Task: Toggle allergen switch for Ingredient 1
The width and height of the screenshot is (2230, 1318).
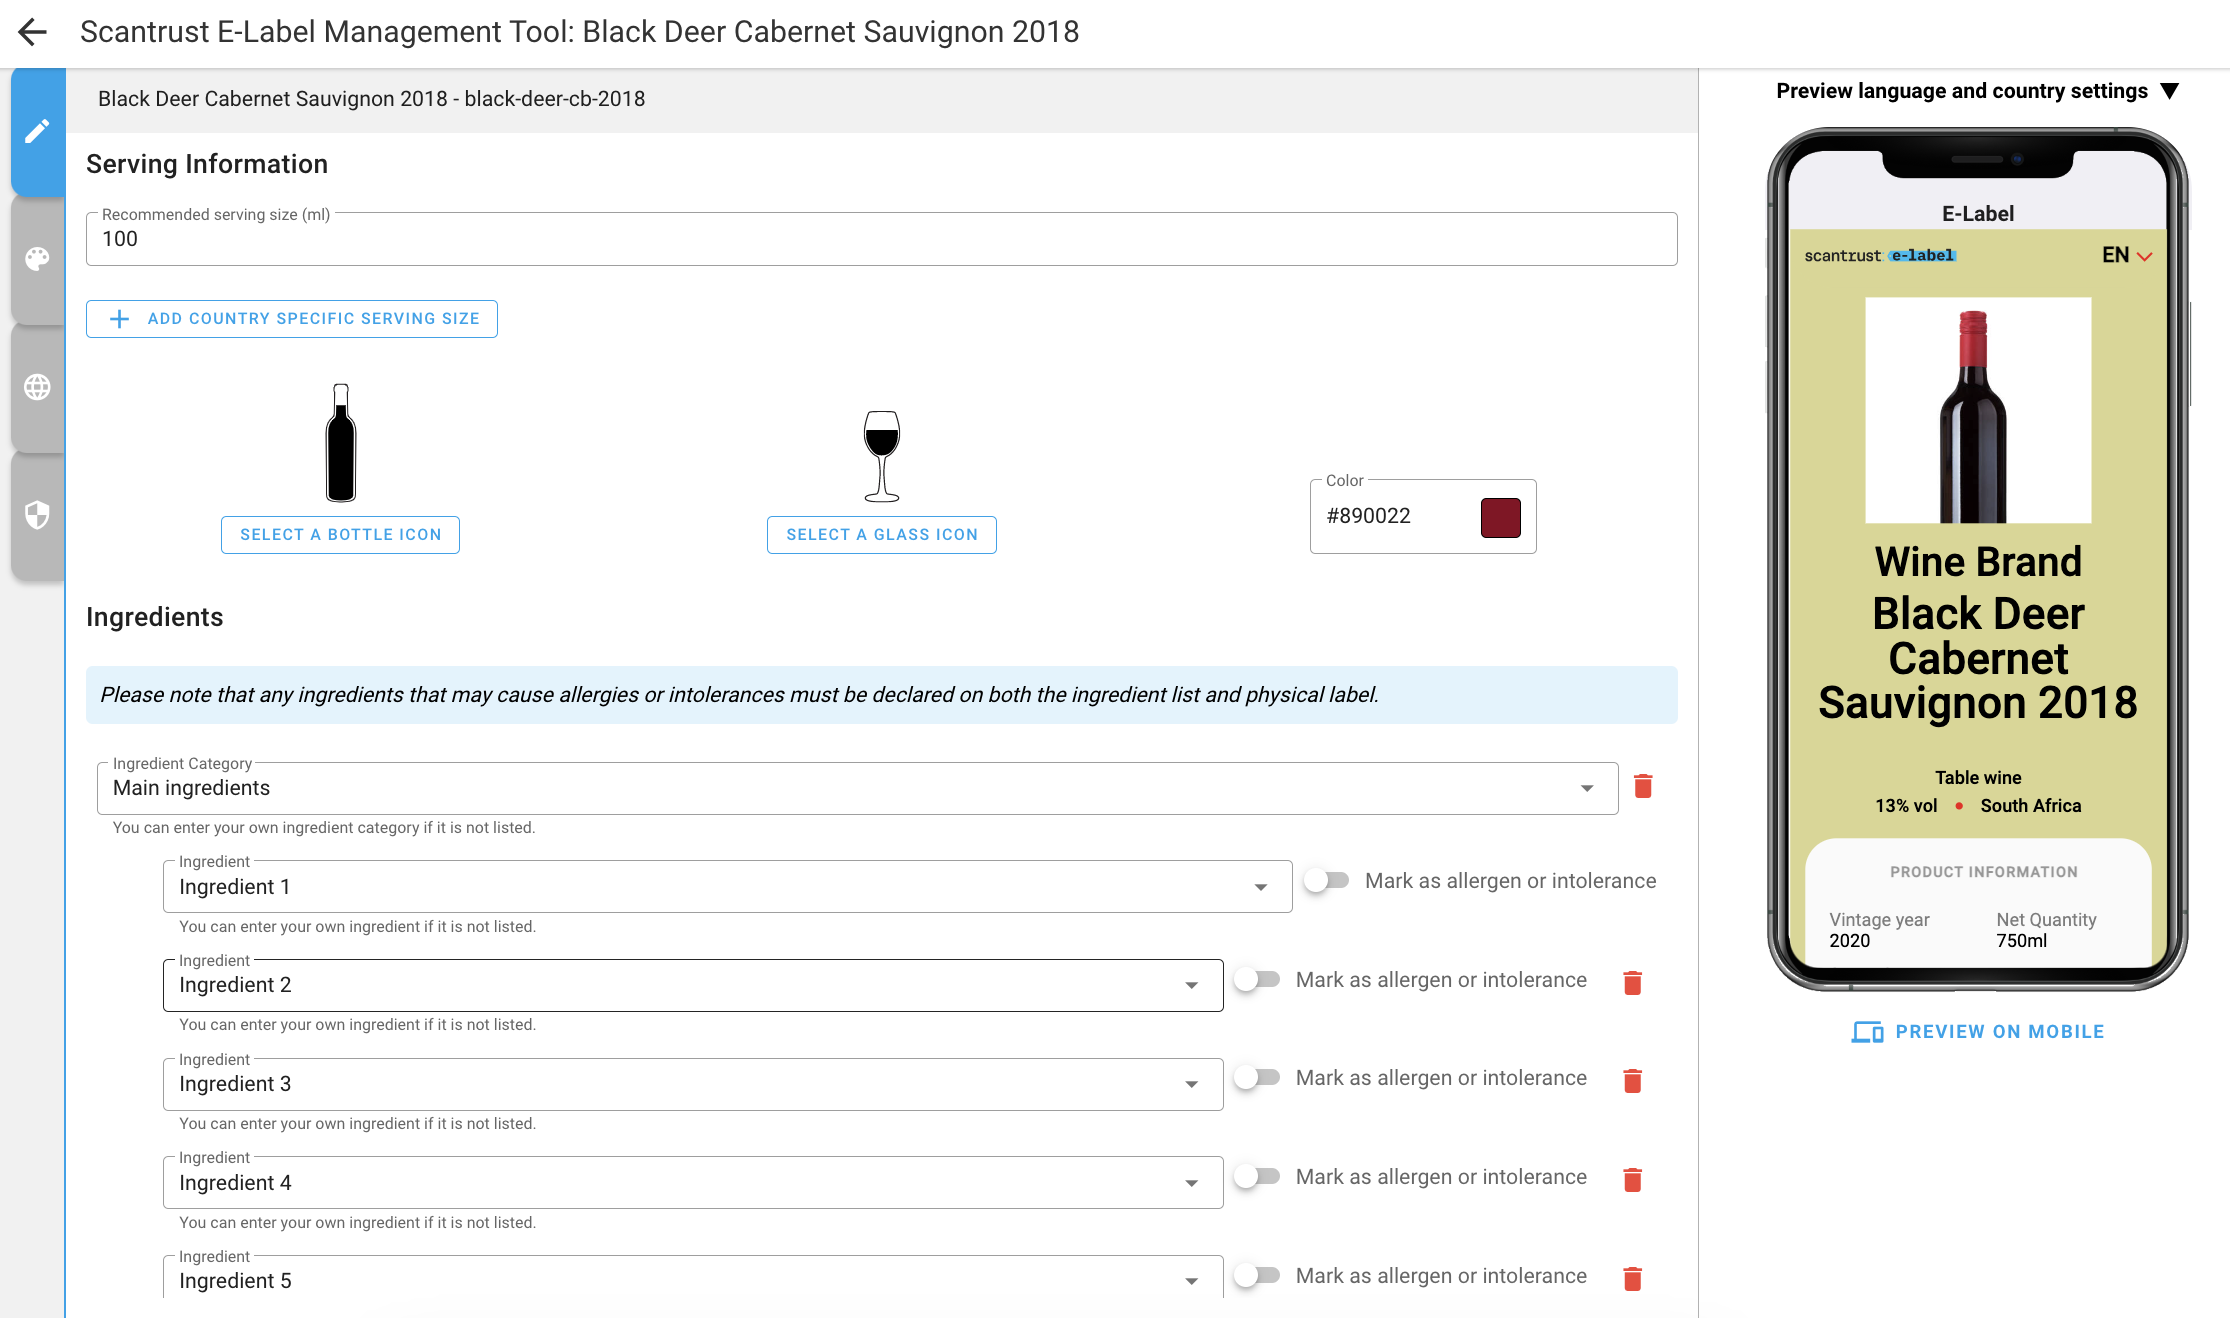Action: click(x=1326, y=881)
